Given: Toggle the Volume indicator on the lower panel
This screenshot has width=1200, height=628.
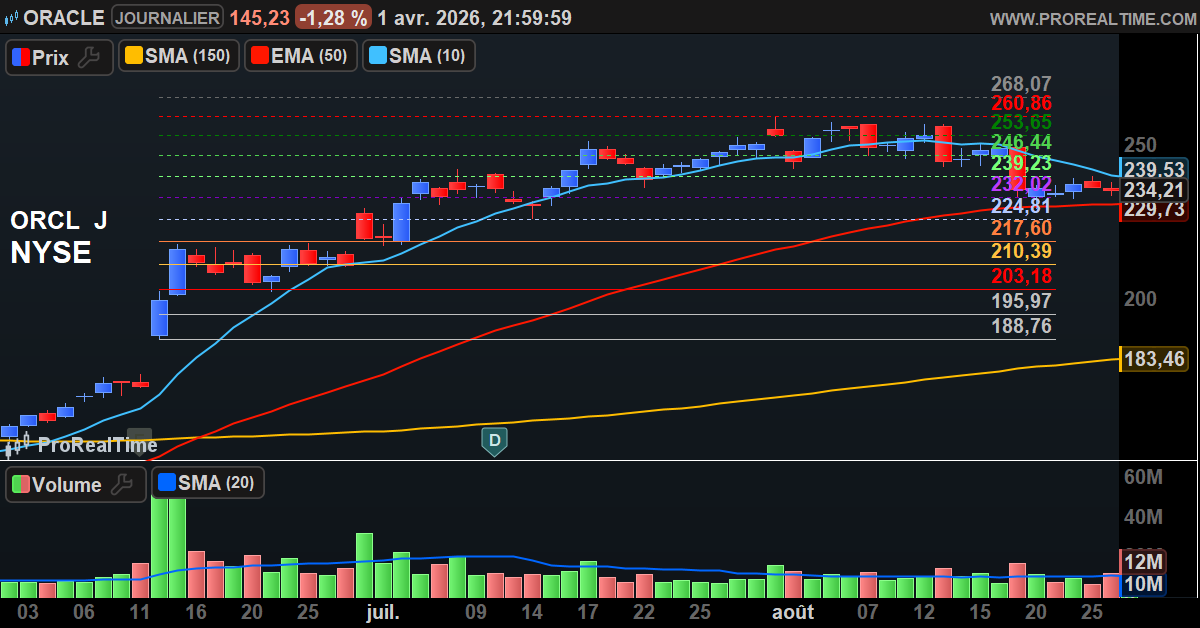Looking at the screenshot, I should (76, 484).
